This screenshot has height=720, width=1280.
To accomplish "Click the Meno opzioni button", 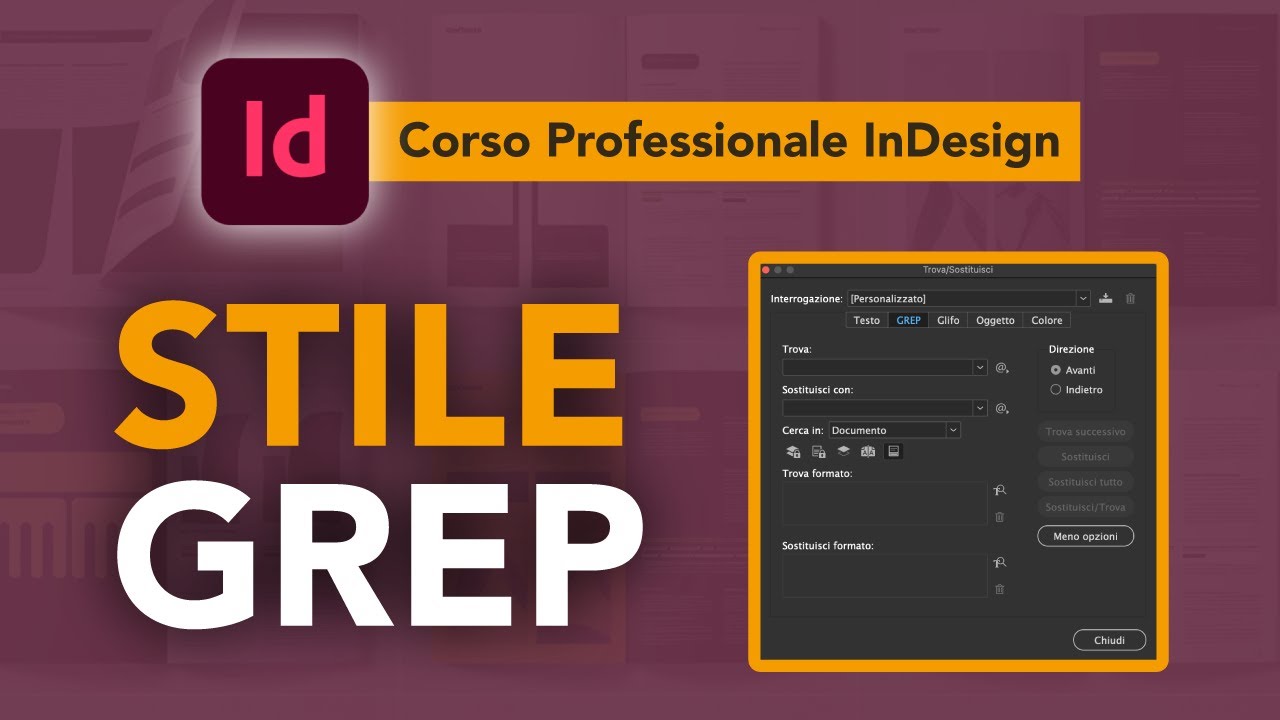I will coord(1085,537).
